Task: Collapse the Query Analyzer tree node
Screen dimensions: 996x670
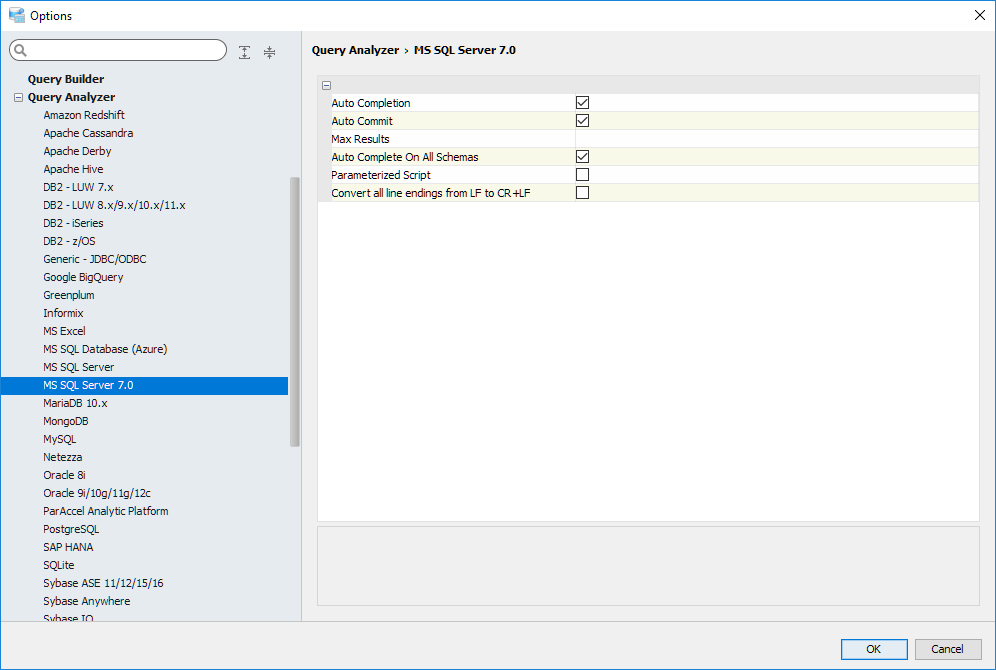Action: 18,98
